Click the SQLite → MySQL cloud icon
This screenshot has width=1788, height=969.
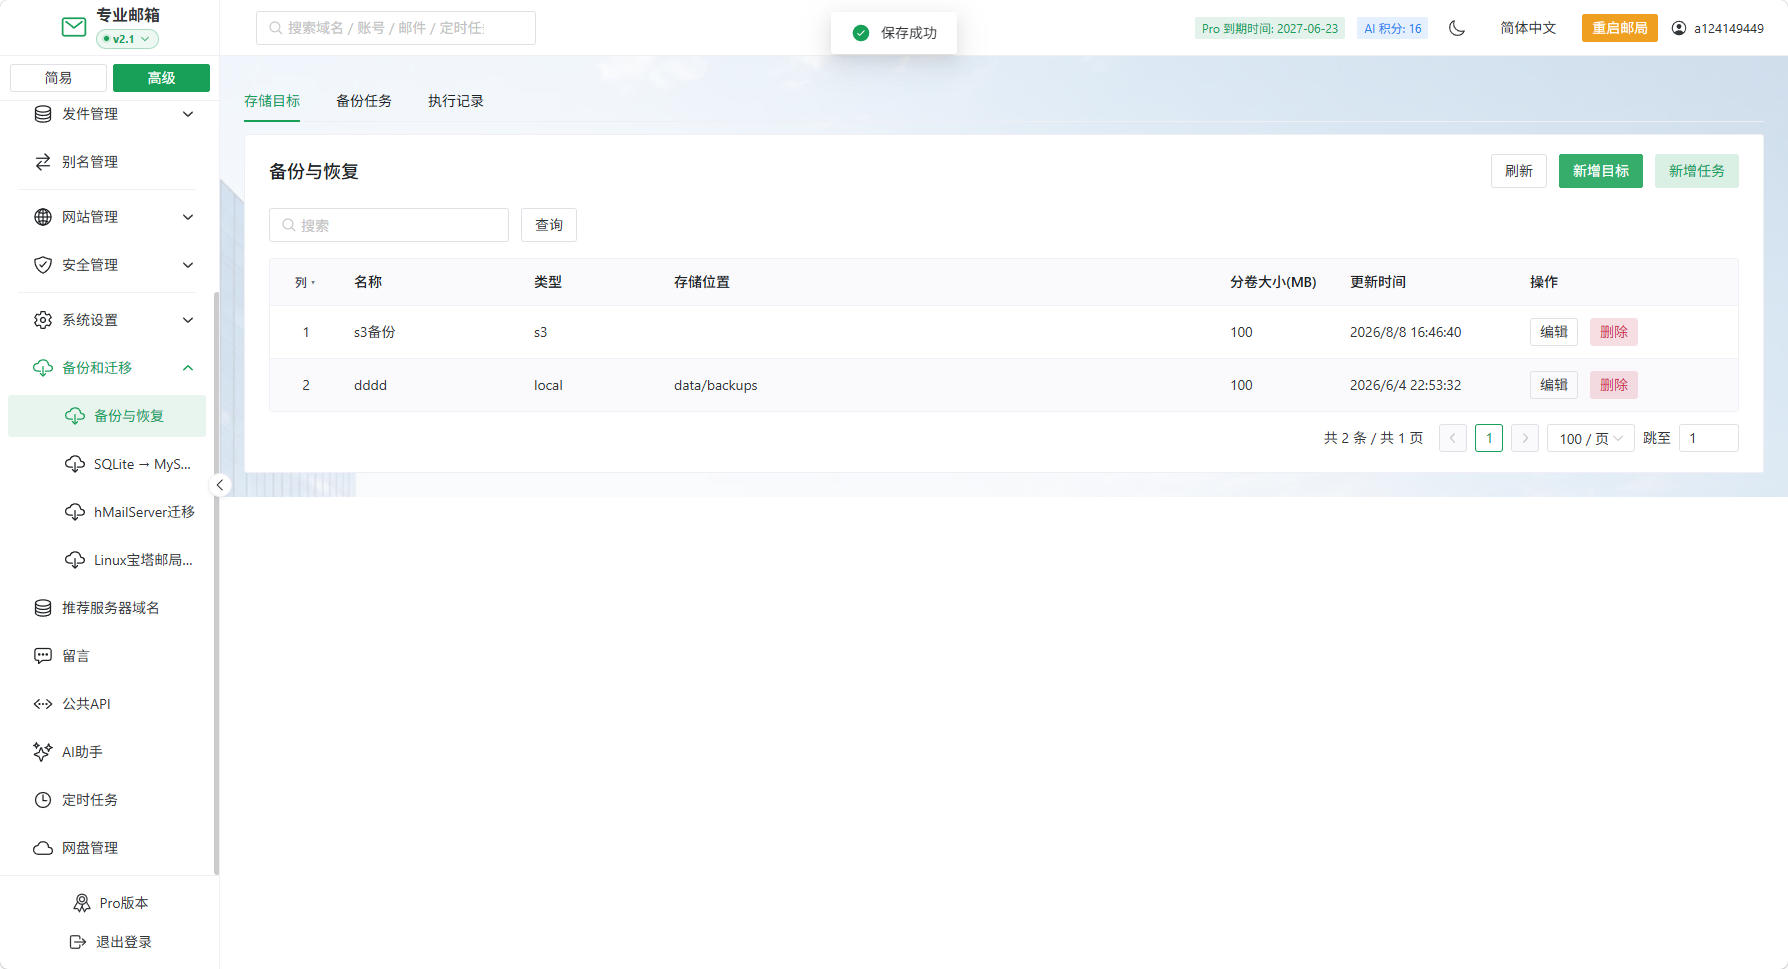[x=75, y=464]
